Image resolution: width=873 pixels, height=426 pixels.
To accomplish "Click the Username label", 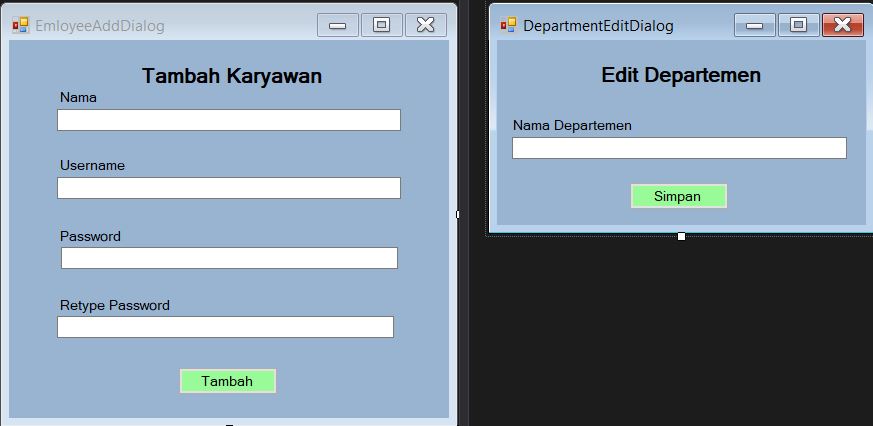I will (x=92, y=166).
